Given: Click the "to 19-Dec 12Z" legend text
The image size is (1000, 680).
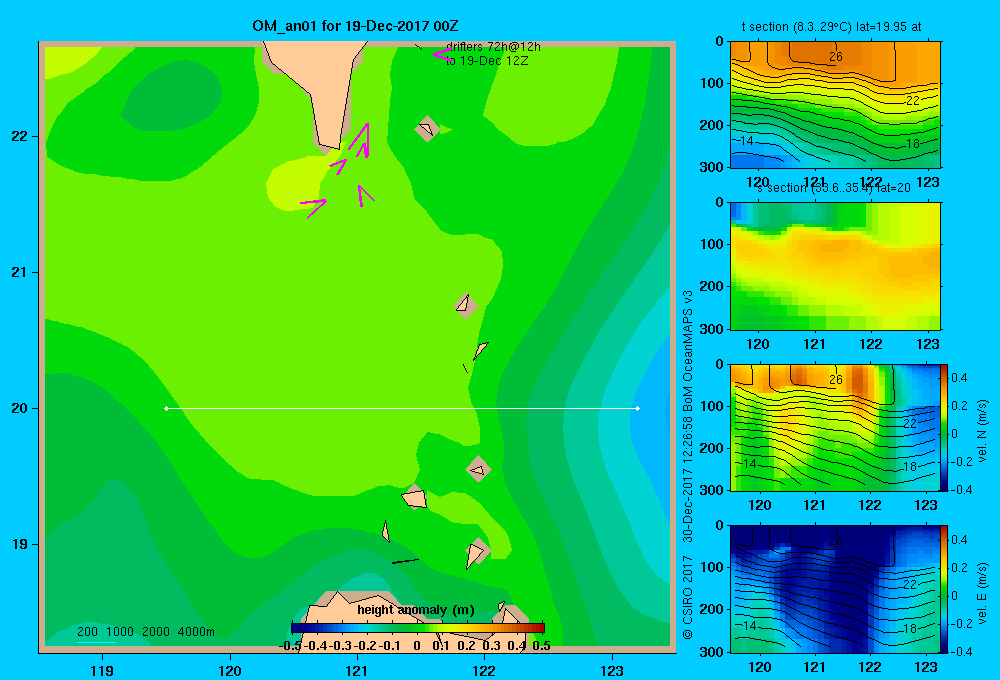Looking at the screenshot, I should click(487, 61).
